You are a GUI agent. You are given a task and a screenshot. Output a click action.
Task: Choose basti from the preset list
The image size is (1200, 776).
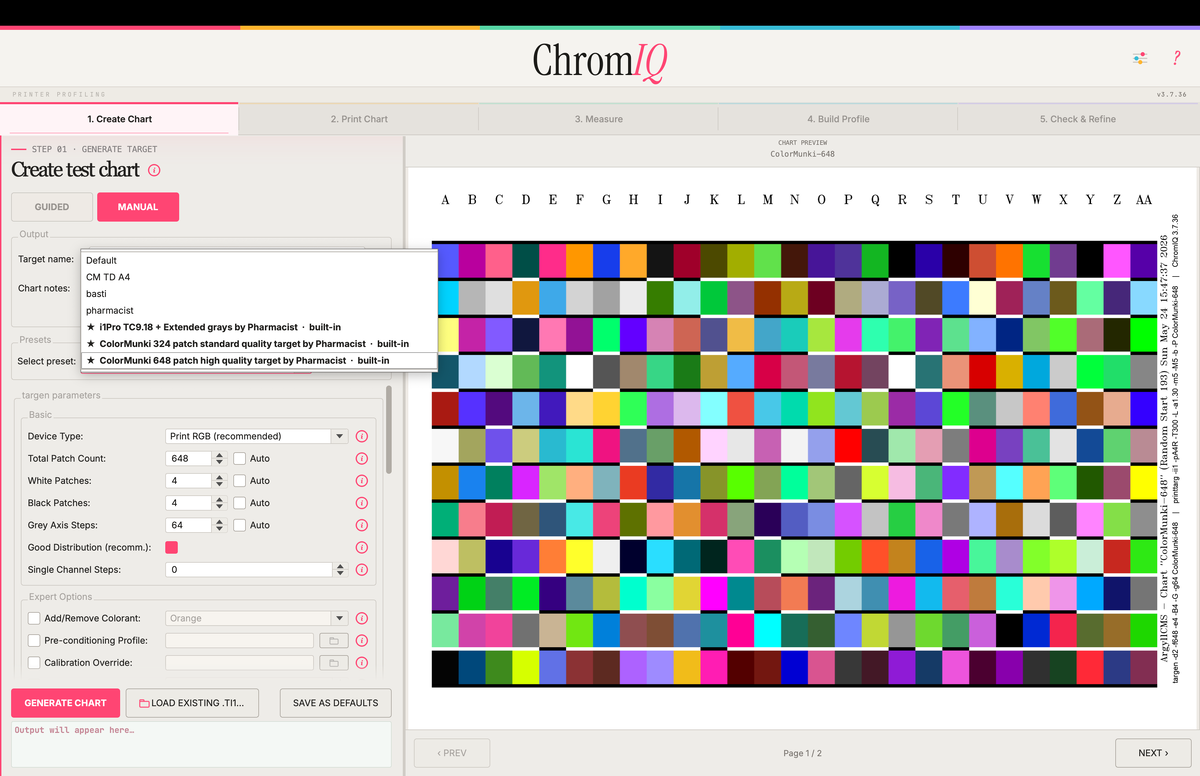(259, 294)
